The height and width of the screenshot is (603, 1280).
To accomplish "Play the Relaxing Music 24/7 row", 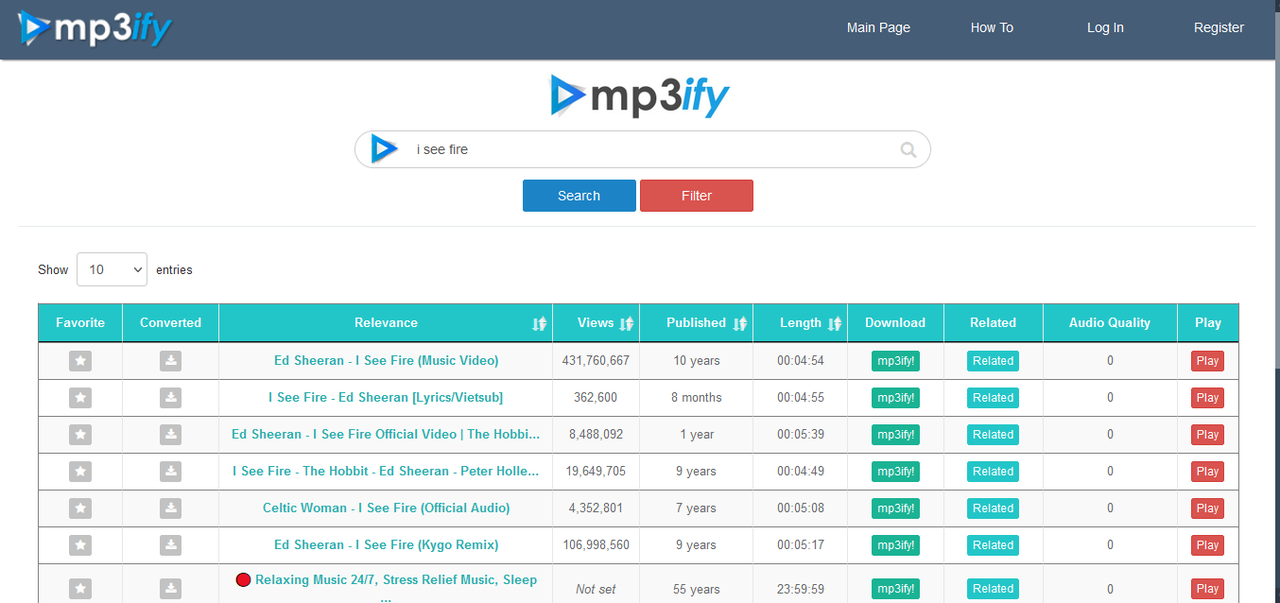I will click(1207, 589).
